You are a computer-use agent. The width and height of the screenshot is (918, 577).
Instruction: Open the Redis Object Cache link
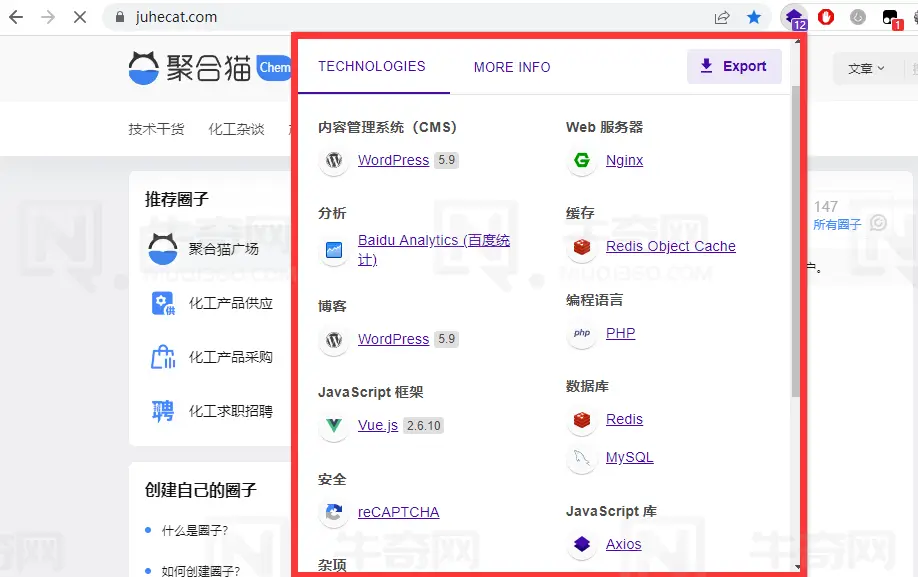point(670,246)
